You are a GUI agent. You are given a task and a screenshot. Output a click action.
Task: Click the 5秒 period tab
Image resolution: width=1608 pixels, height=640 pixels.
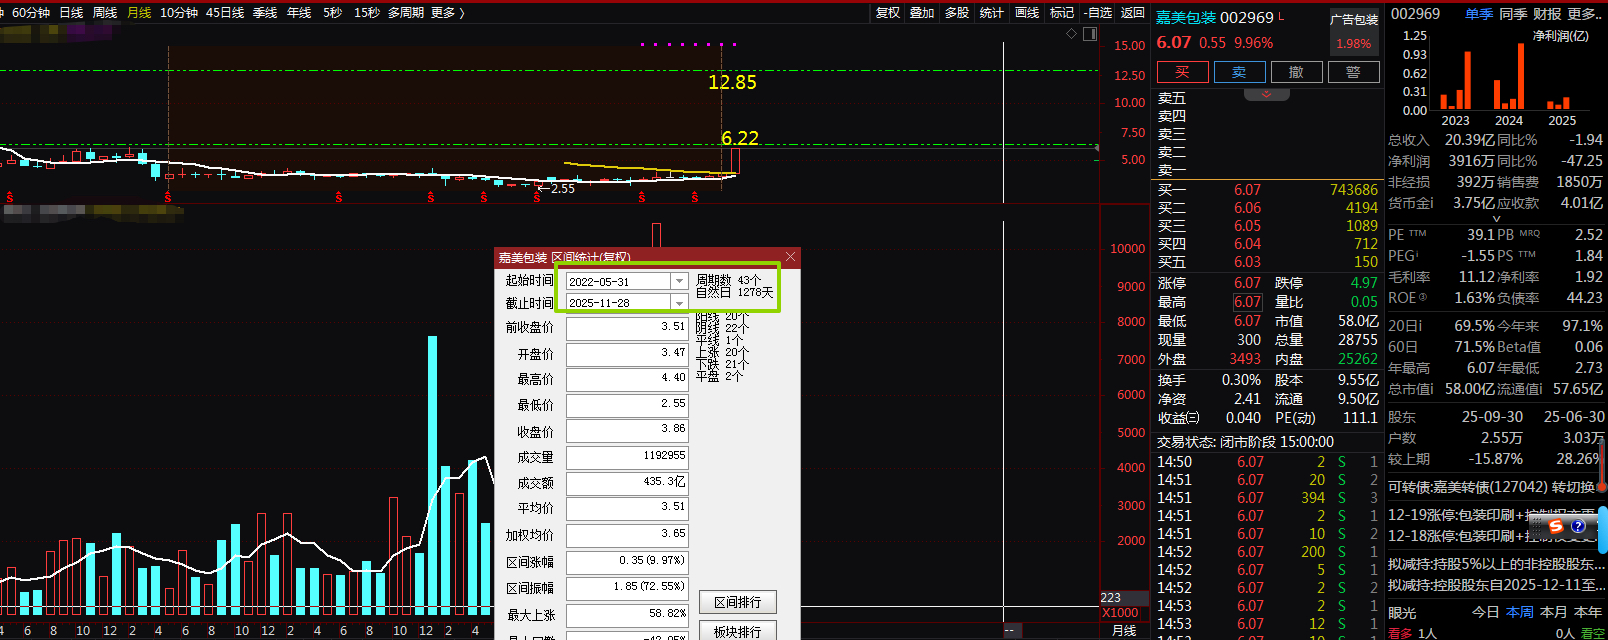(x=332, y=12)
